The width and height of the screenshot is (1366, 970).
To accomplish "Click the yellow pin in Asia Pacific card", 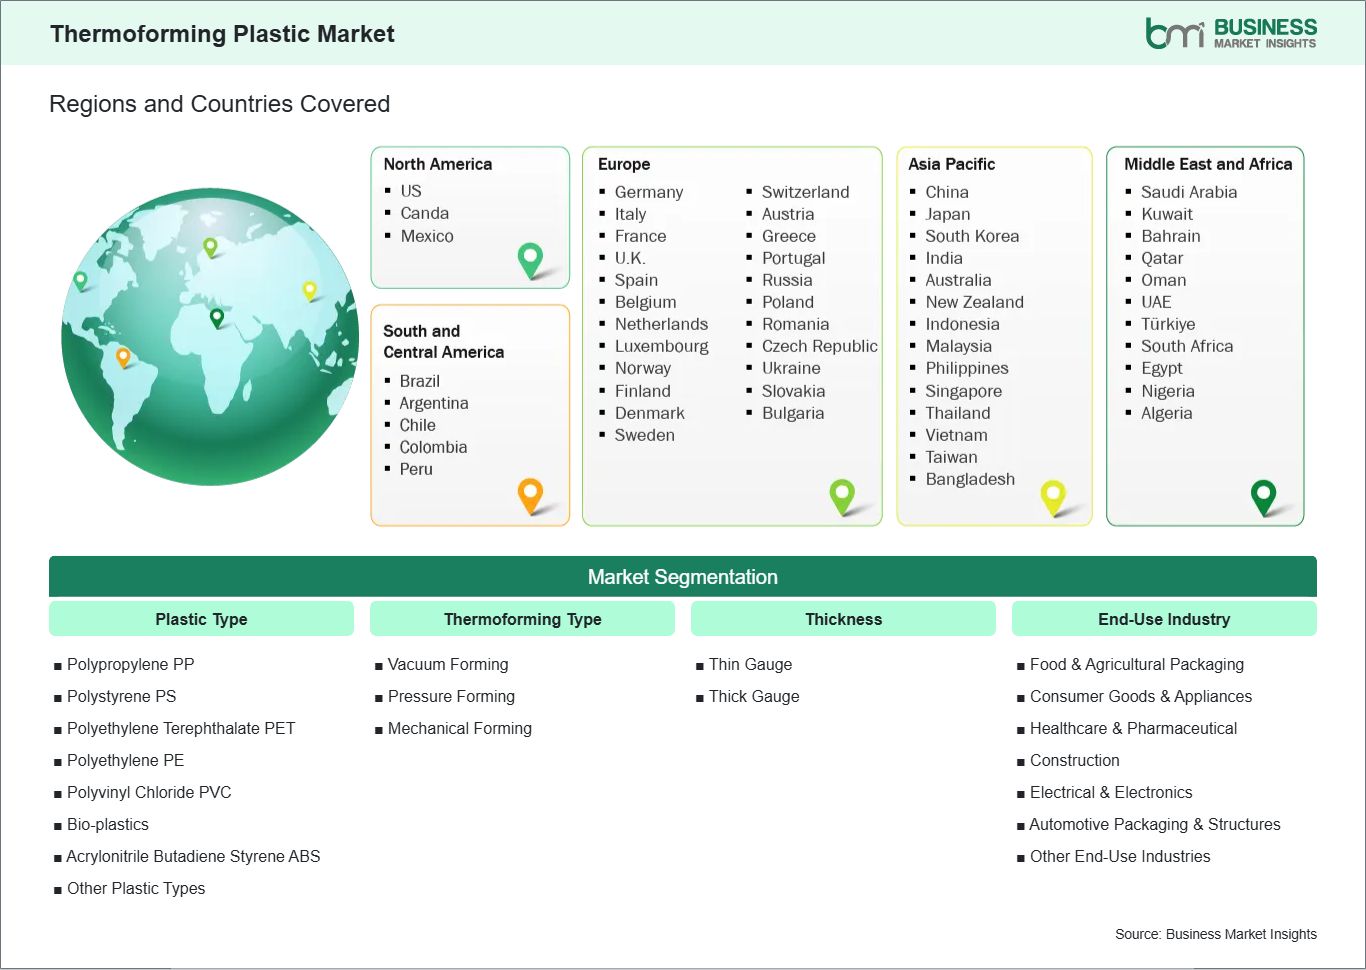I will tap(1053, 497).
